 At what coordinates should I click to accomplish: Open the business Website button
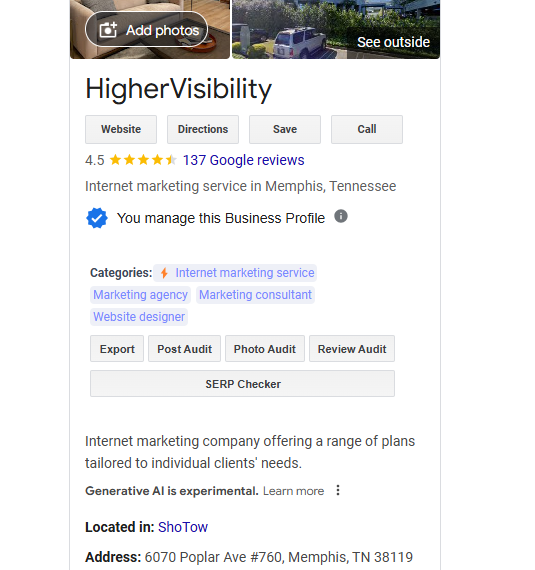click(x=121, y=129)
